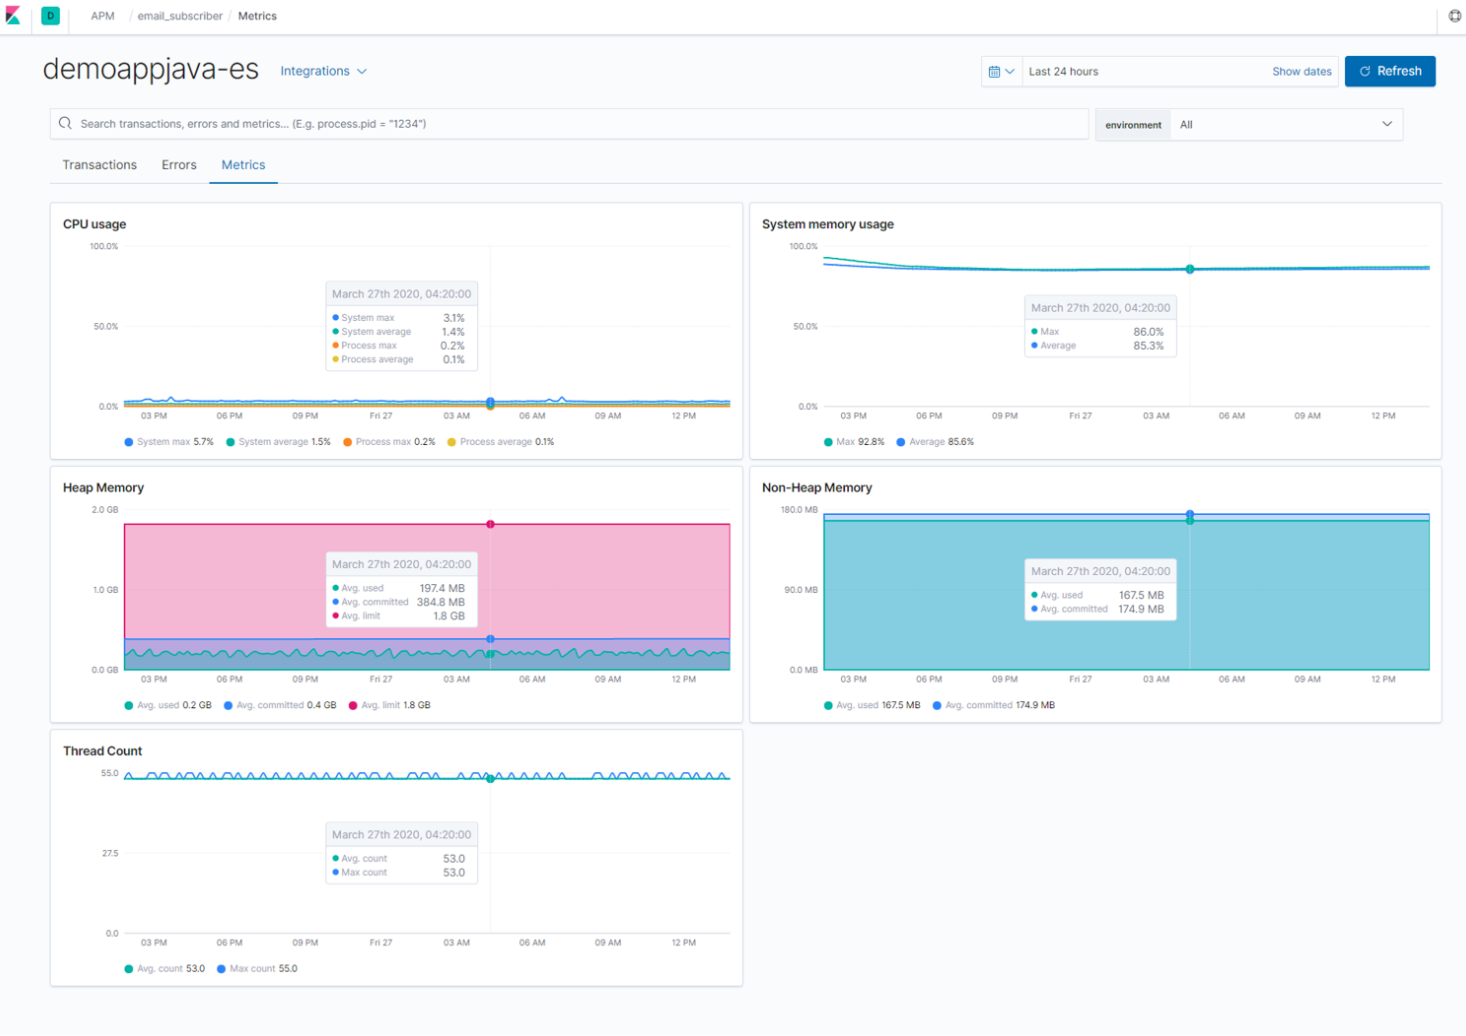Toggle System max legend in CPU usage
The height and width of the screenshot is (1036, 1466).
tap(169, 441)
